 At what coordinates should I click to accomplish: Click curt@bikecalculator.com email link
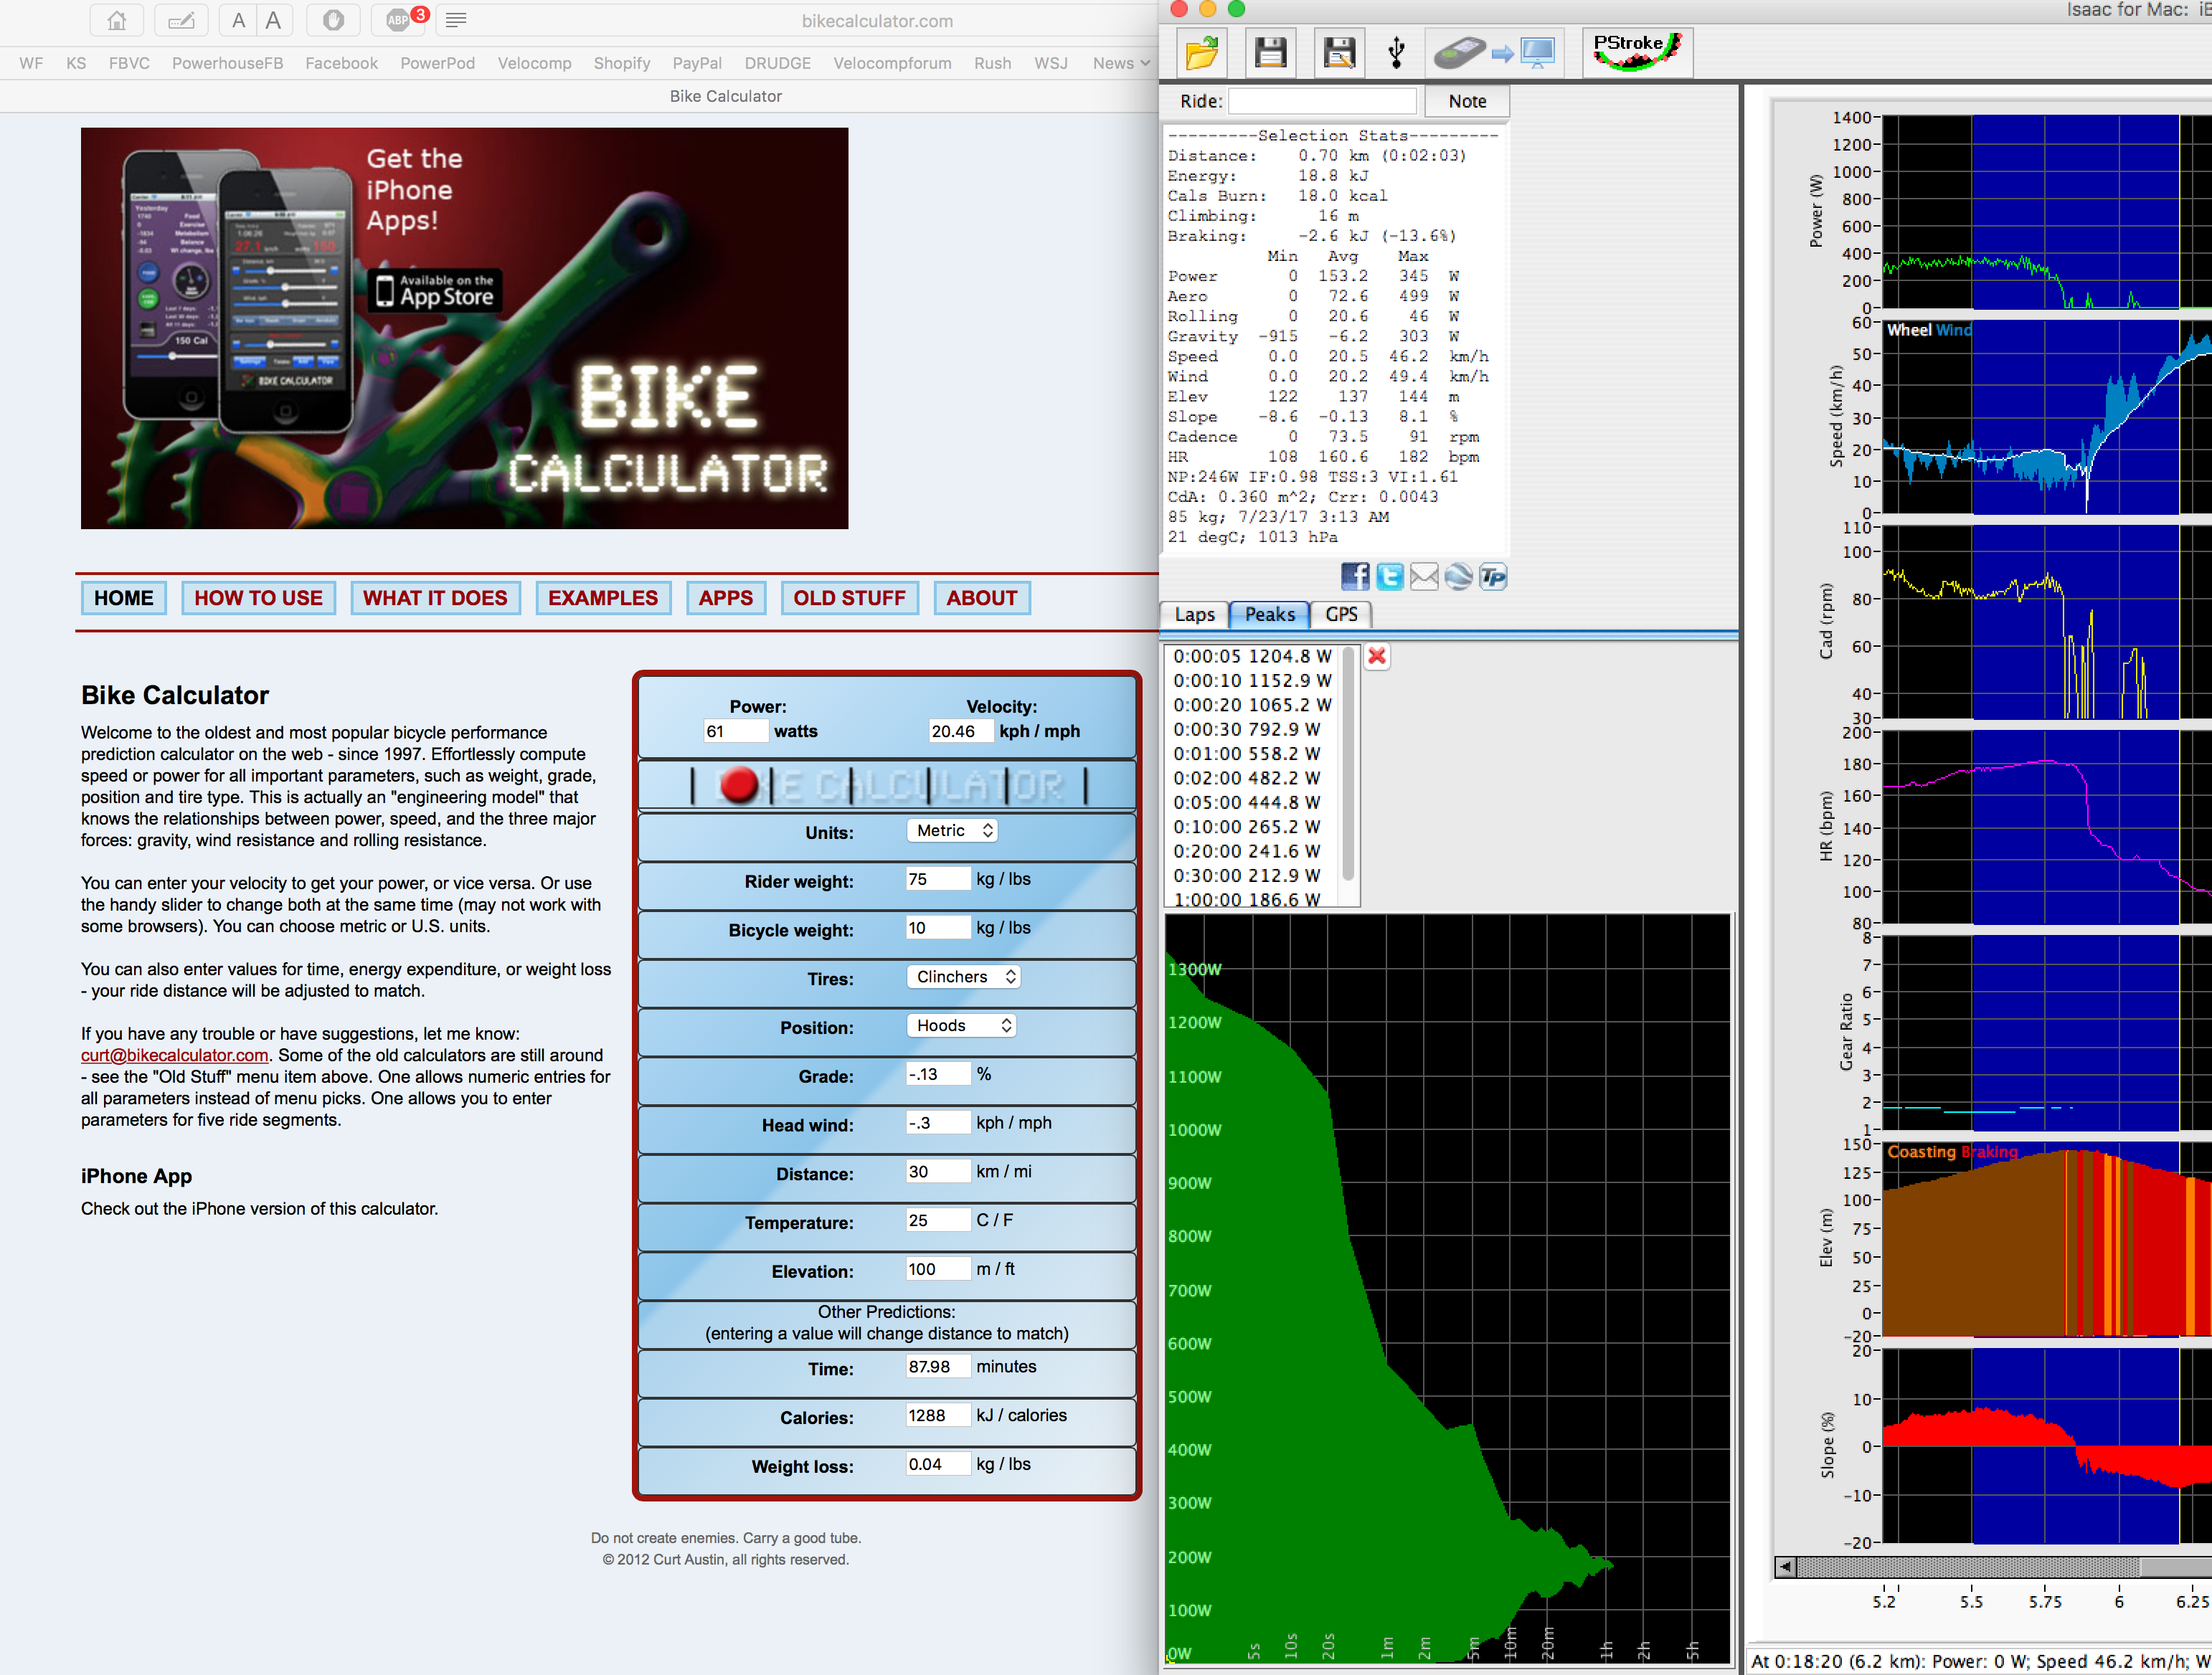coord(174,1055)
